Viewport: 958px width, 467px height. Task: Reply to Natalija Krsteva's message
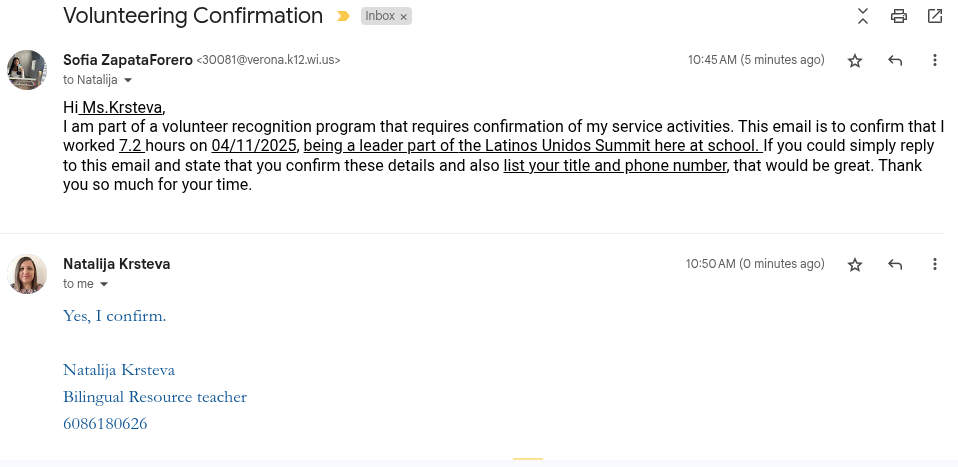coord(895,265)
